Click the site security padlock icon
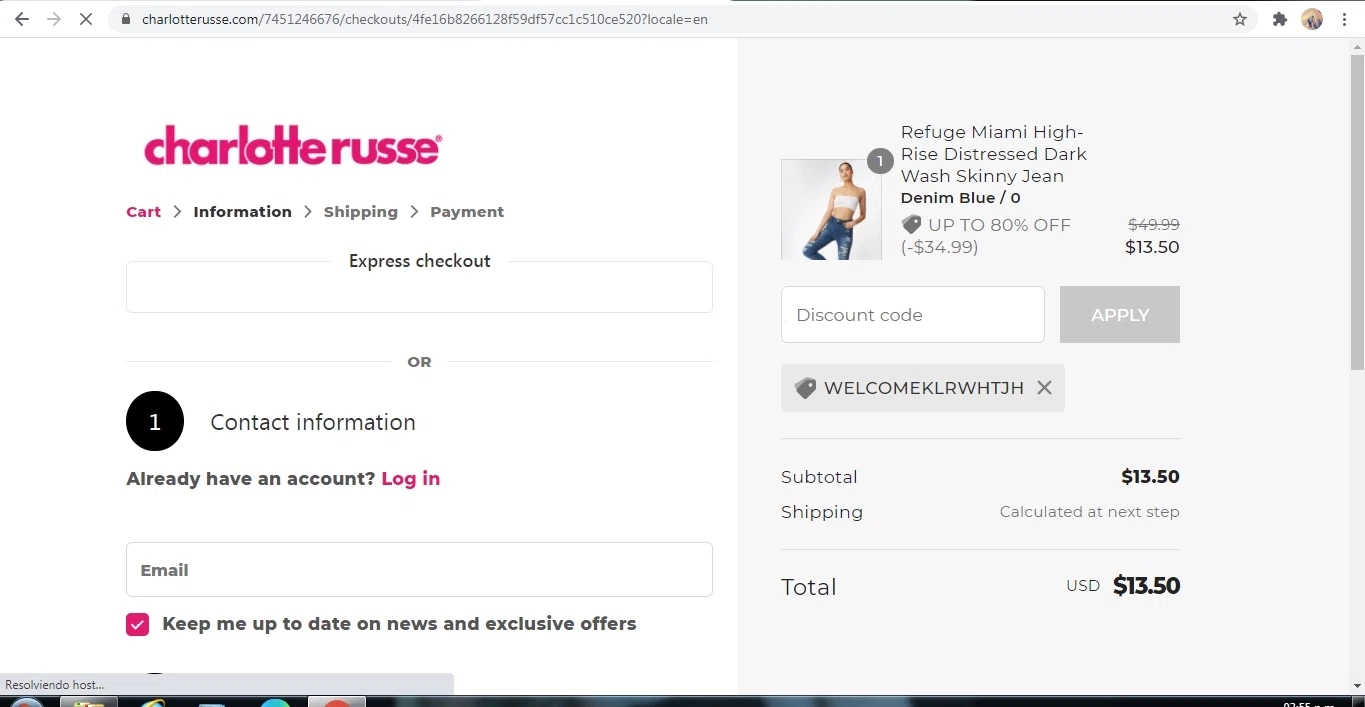 pos(125,18)
